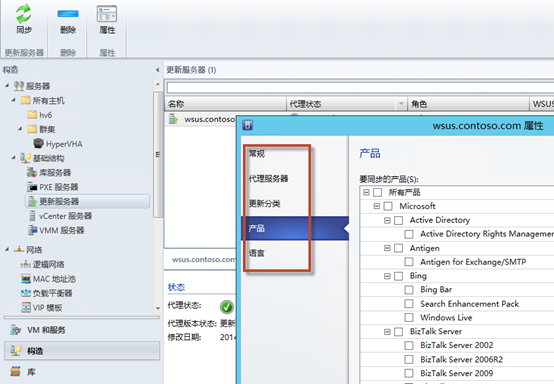Collapse the 构造 navigation pane arrow
The image size is (554, 384).
tap(158, 70)
